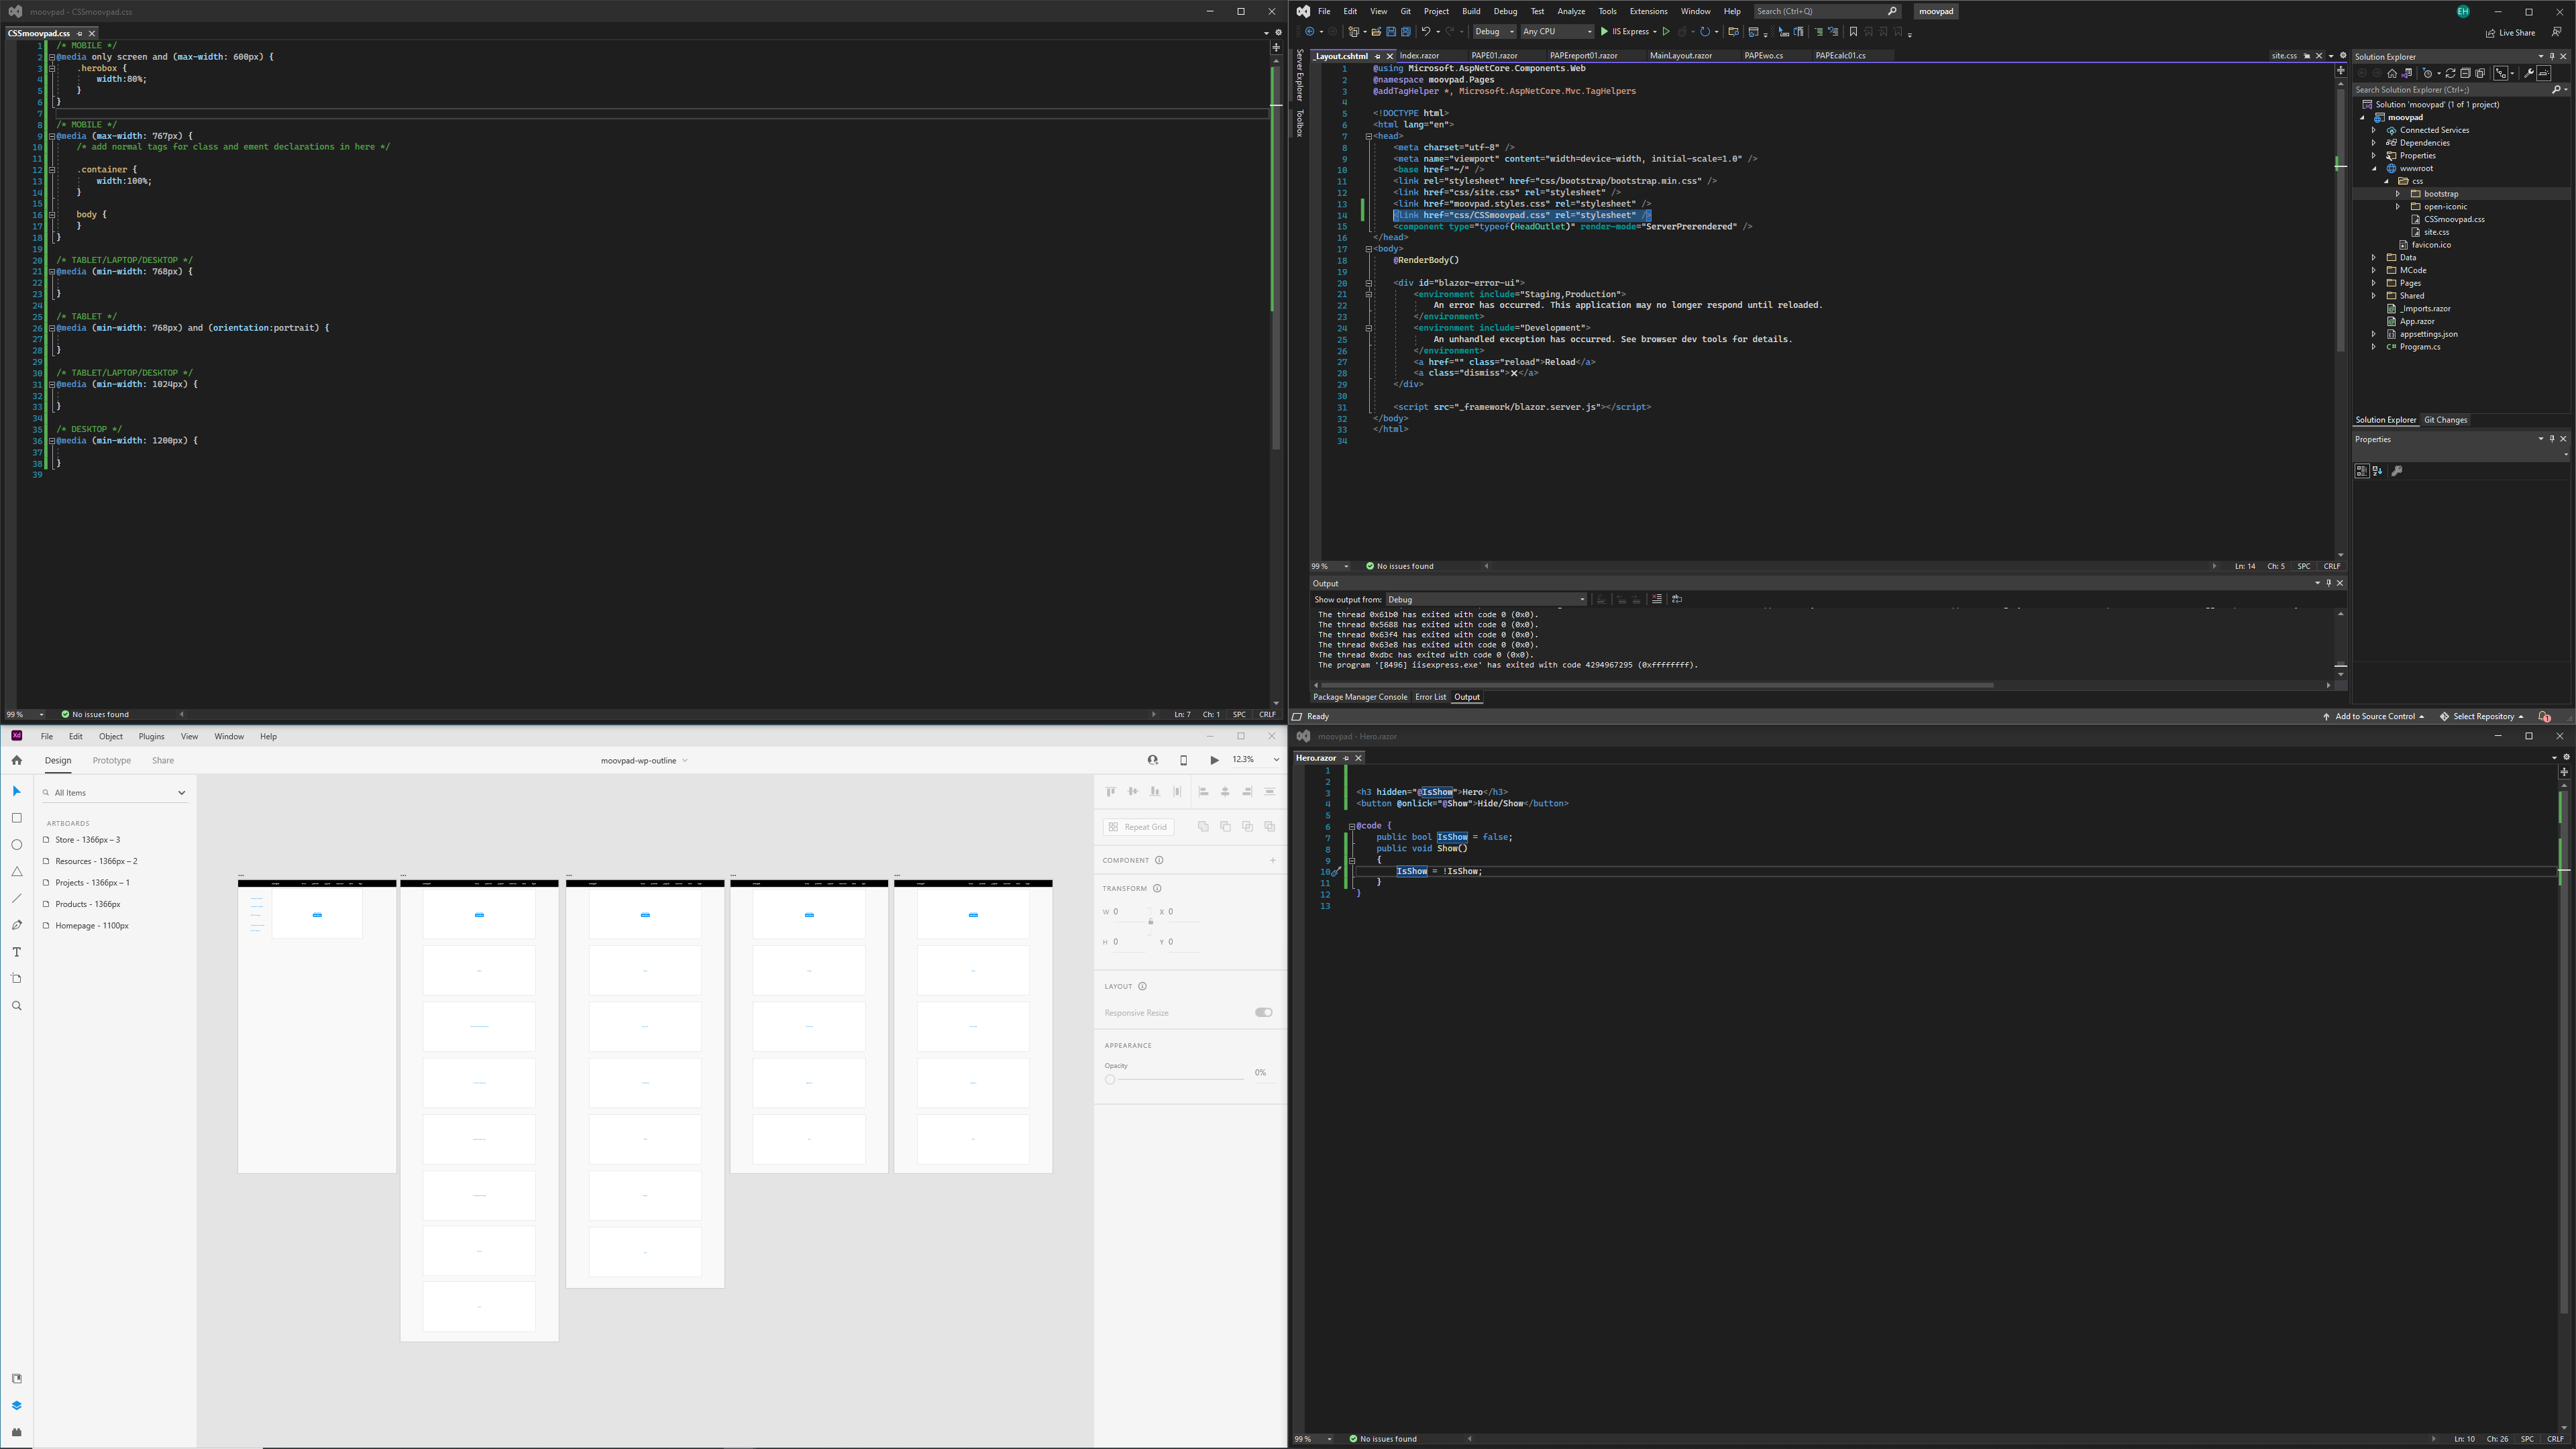This screenshot has height=1449, width=2576.
Task: Open the Any CPU platform dropdown
Action: click(1558, 32)
